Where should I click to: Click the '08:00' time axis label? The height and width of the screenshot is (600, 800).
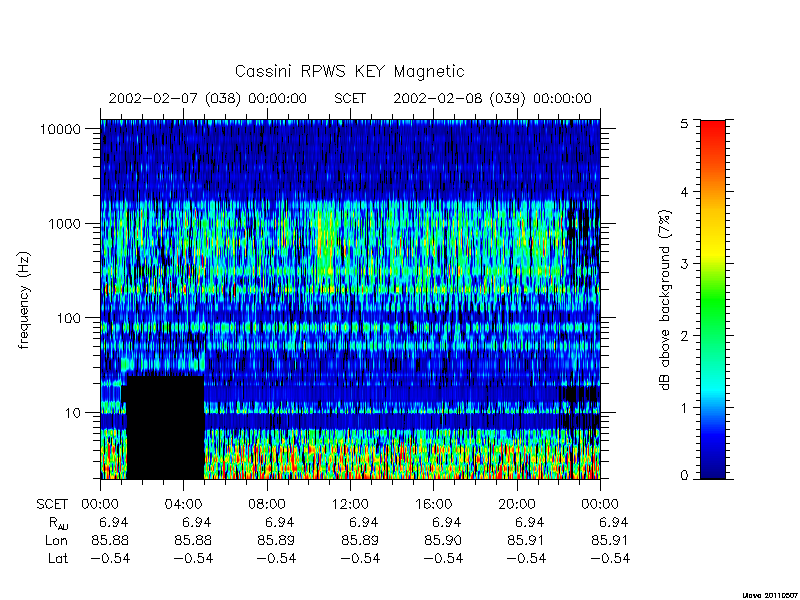tap(267, 505)
